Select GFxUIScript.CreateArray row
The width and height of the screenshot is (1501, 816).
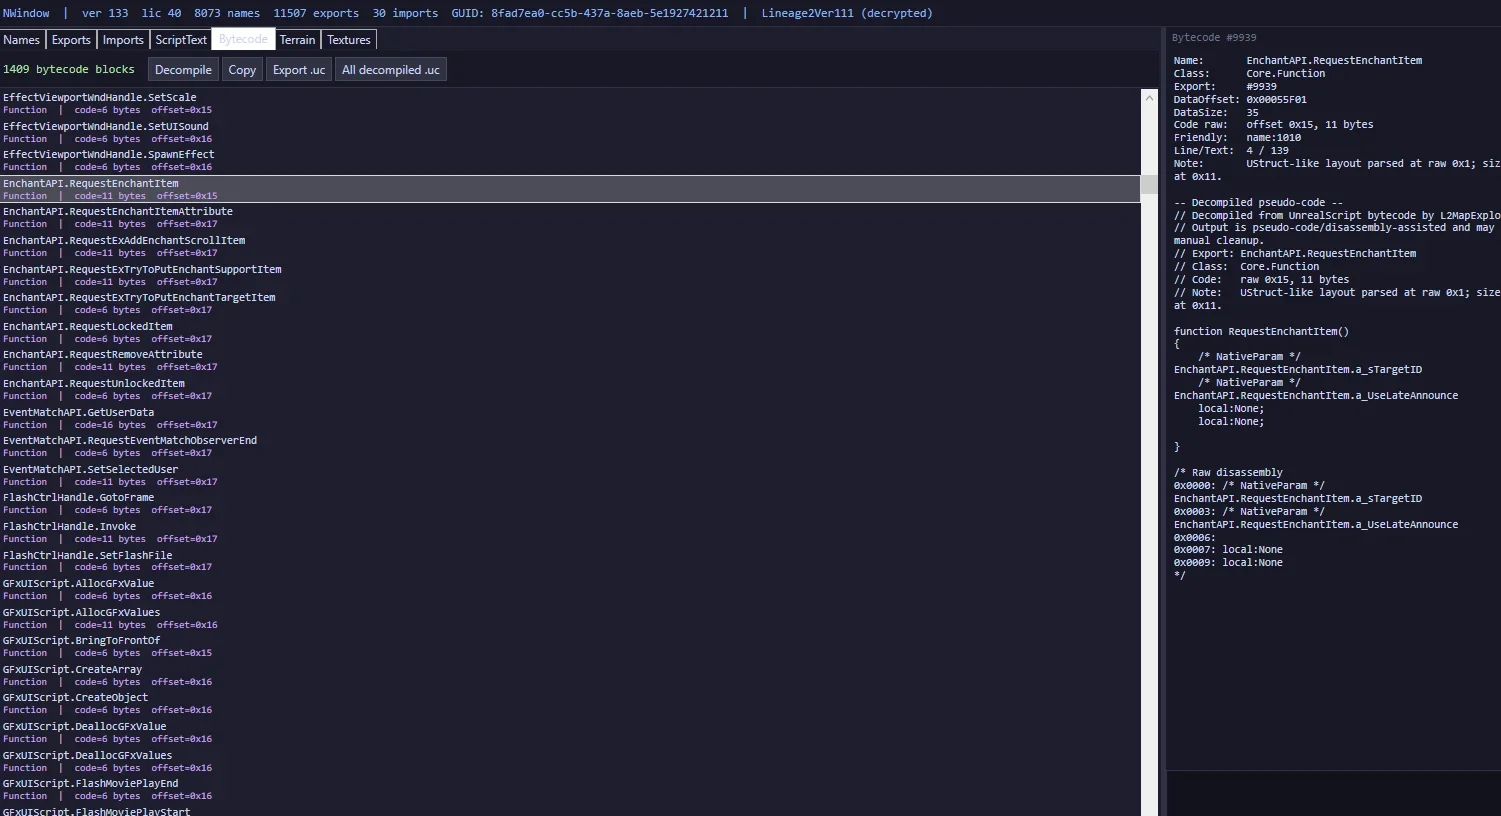(x=570, y=676)
